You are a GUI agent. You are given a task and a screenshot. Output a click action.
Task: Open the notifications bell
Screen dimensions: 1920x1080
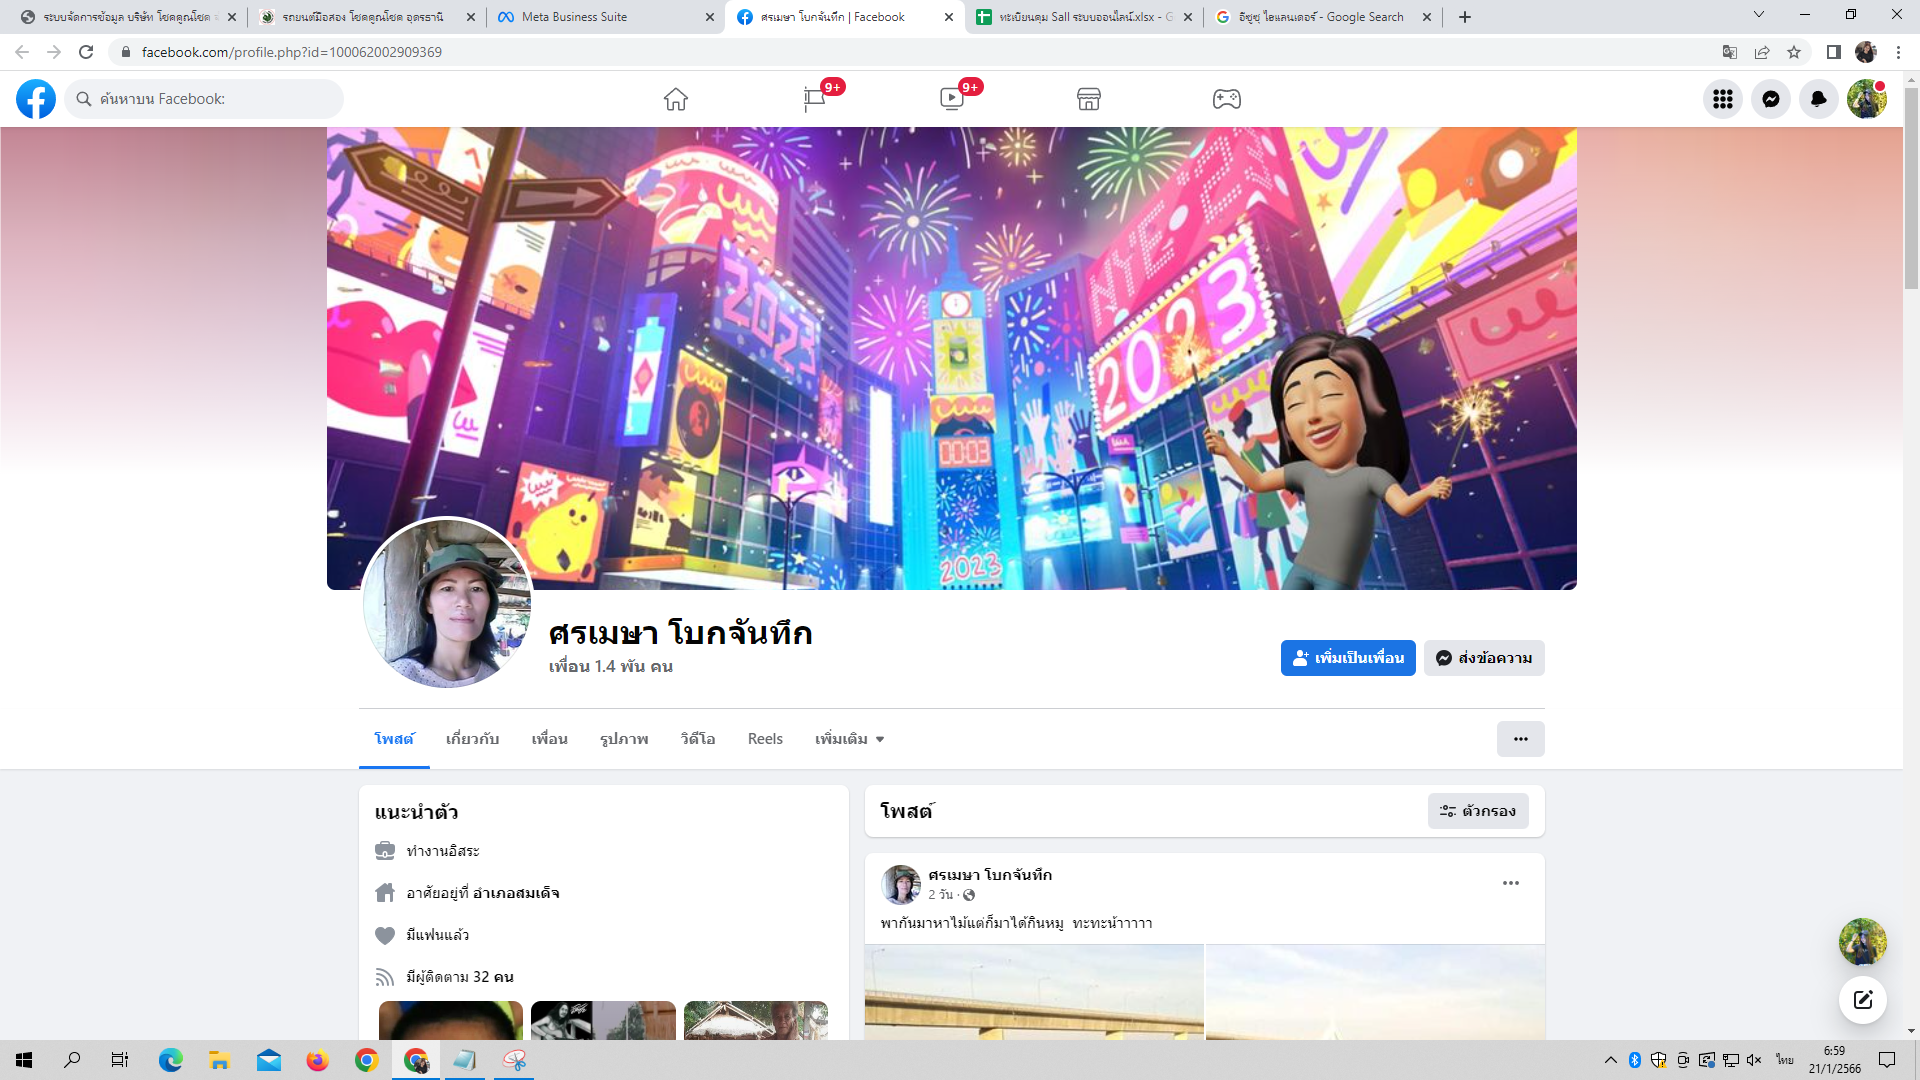[x=1818, y=99]
